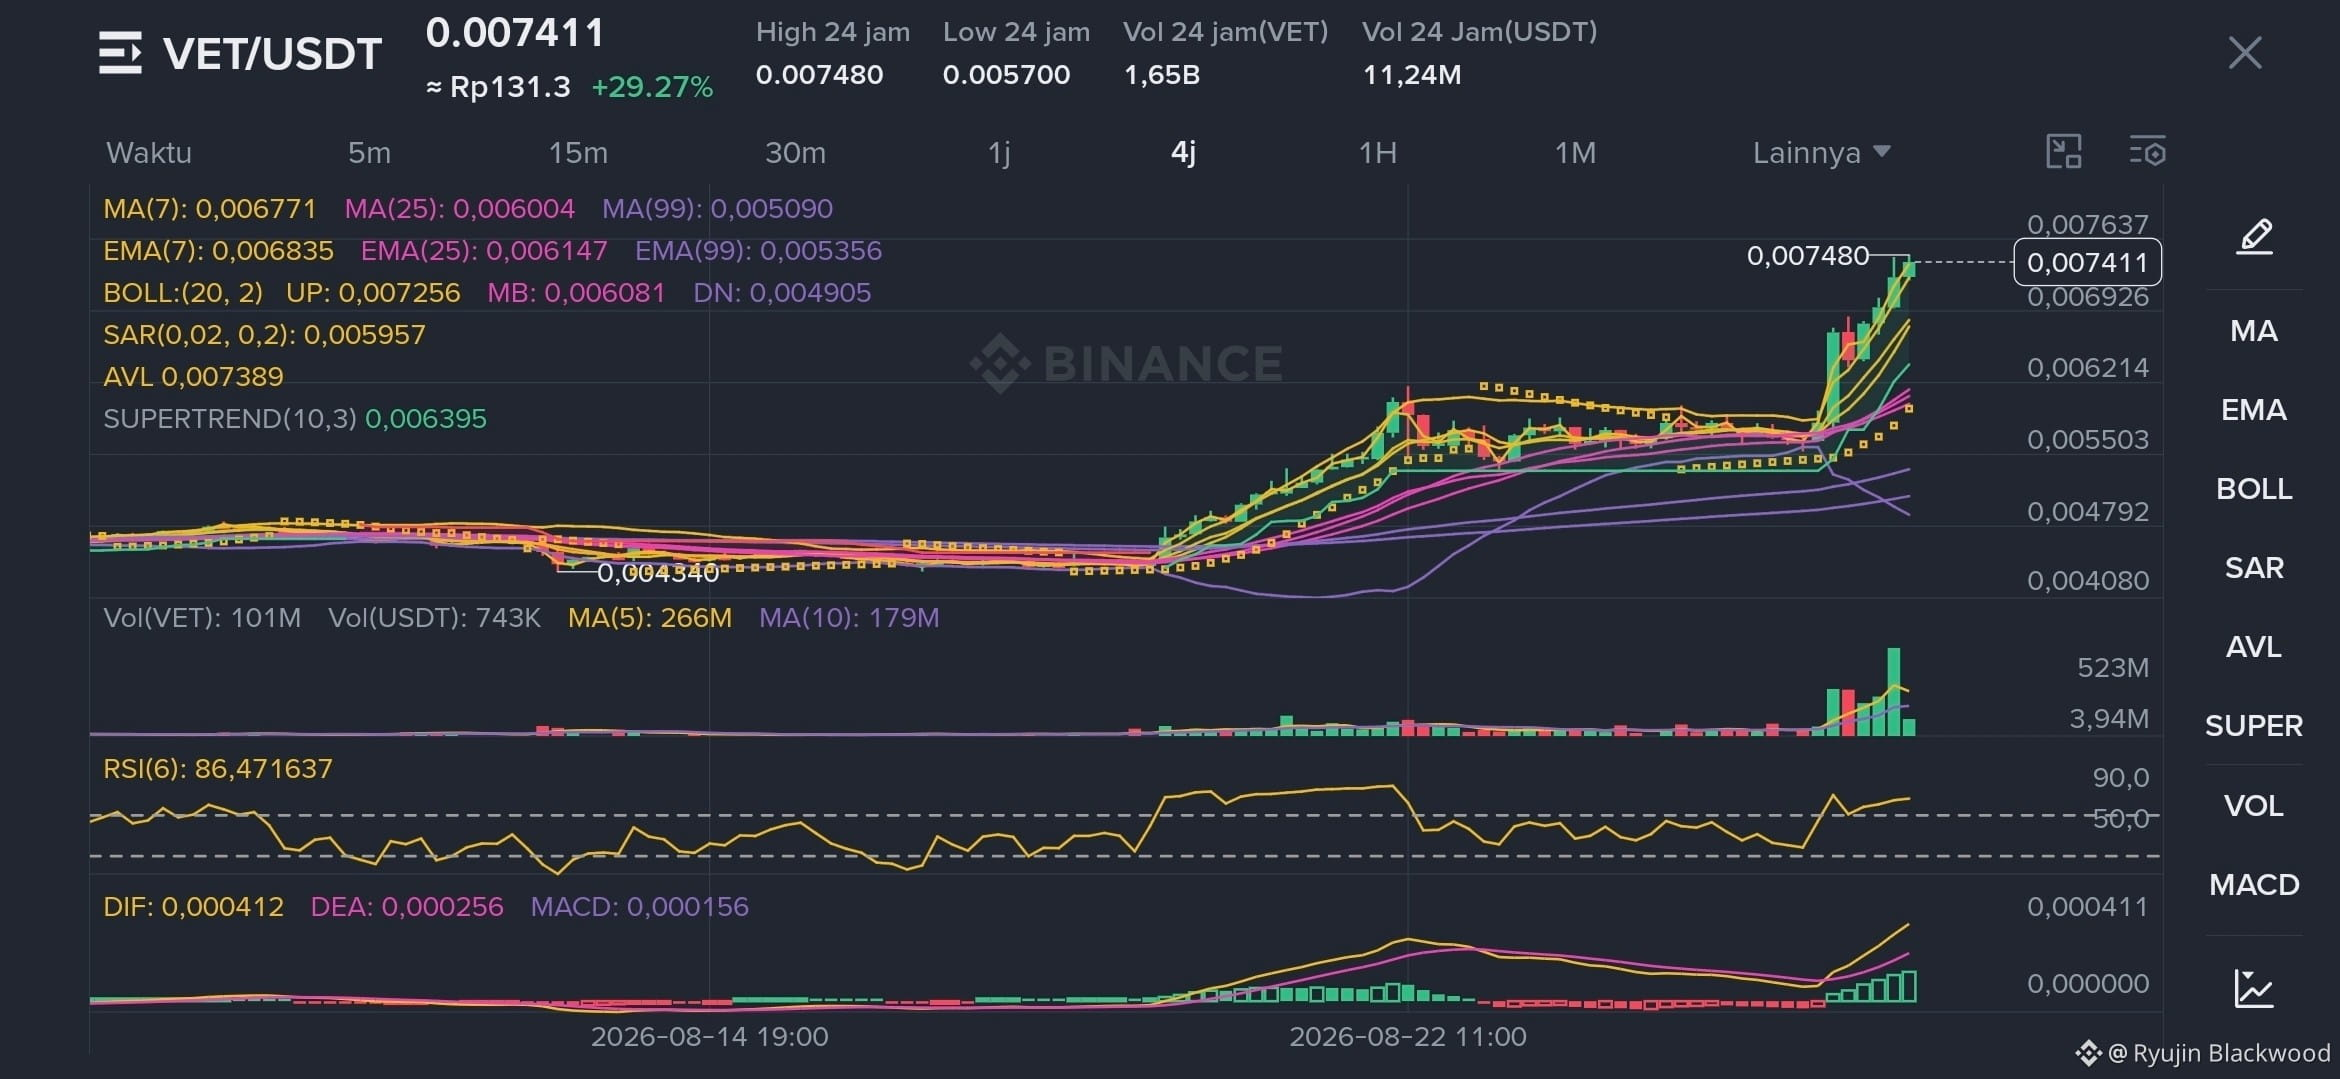Image resolution: width=2340 pixels, height=1079 pixels.
Task: Open the pair list menu icon
Action: (120, 53)
